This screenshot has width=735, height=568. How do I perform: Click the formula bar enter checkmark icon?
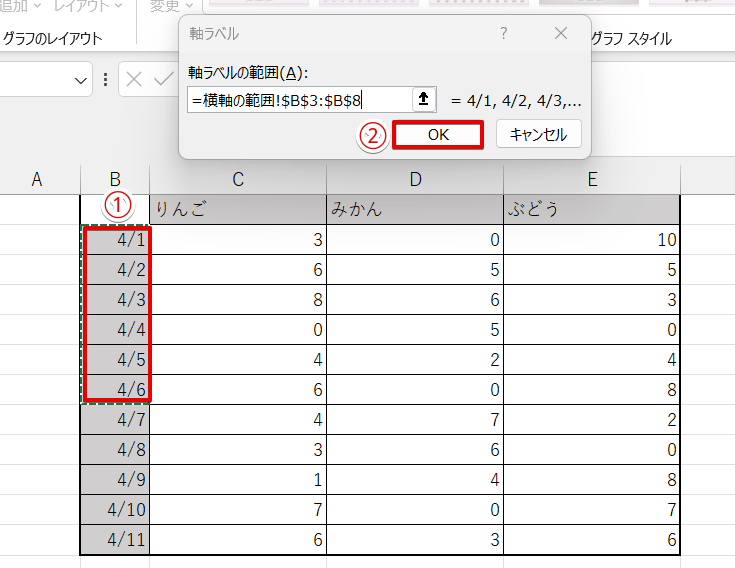coord(161,80)
